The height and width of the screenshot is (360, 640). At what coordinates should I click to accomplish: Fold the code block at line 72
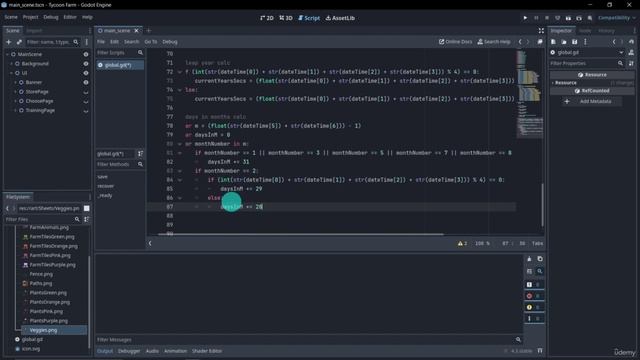coord(180,72)
